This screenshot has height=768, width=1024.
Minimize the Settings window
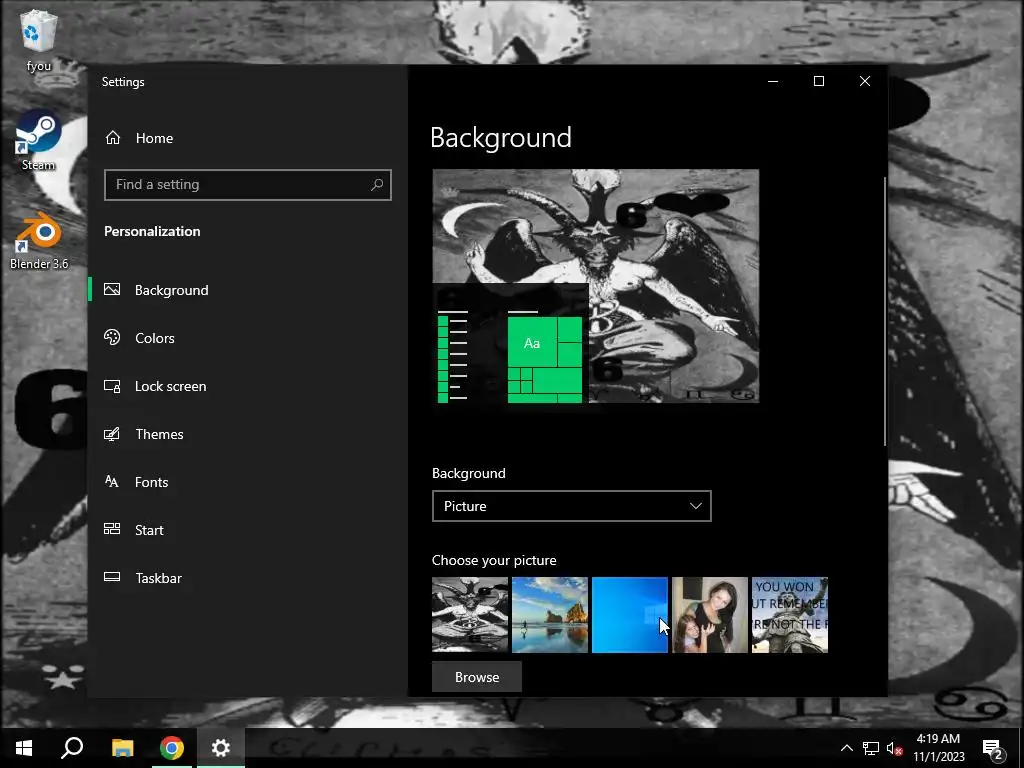click(773, 81)
